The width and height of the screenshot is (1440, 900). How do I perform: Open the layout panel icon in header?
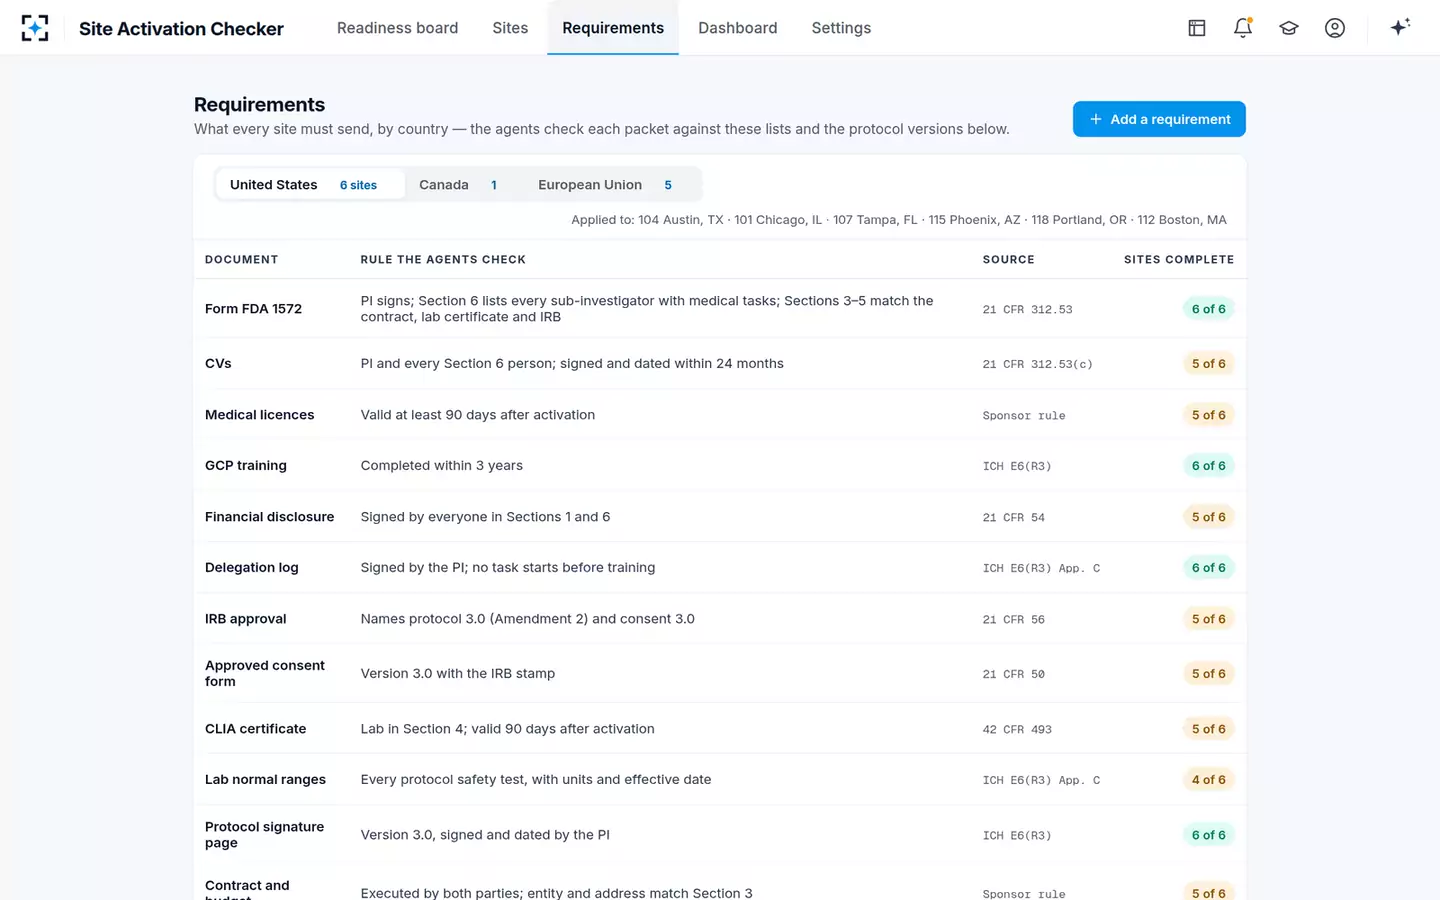[x=1197, y=28]
